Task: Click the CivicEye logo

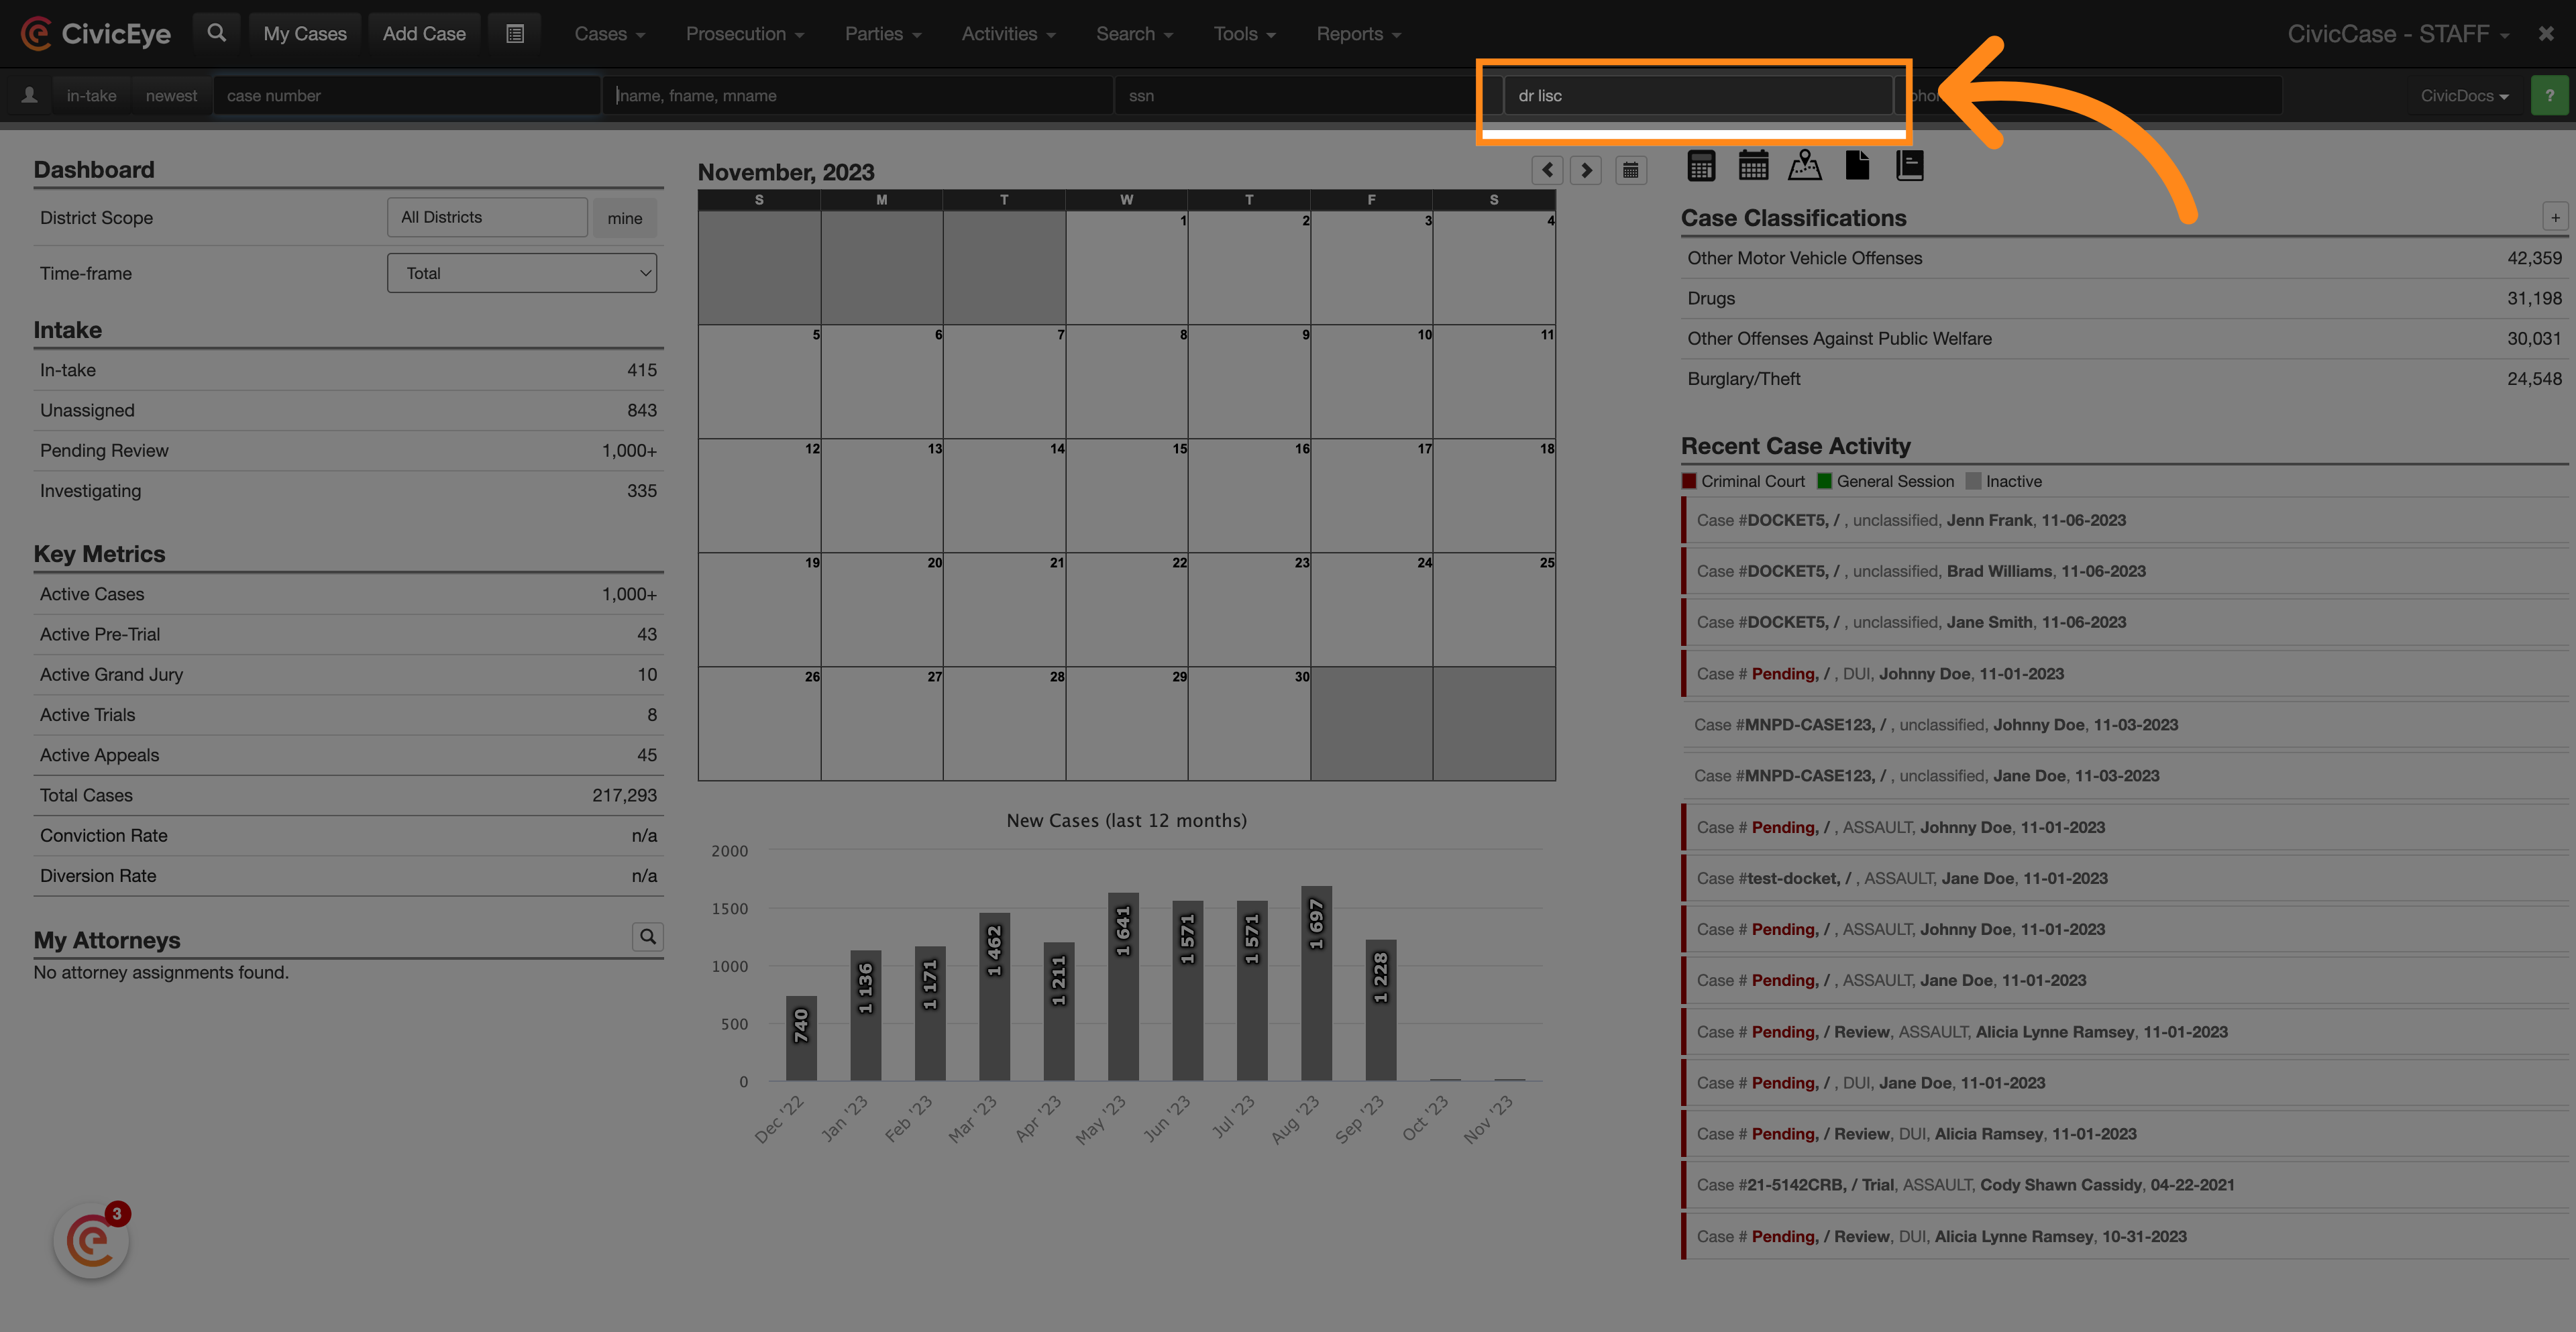Action: pyautogui.click(x=96, y=34)
